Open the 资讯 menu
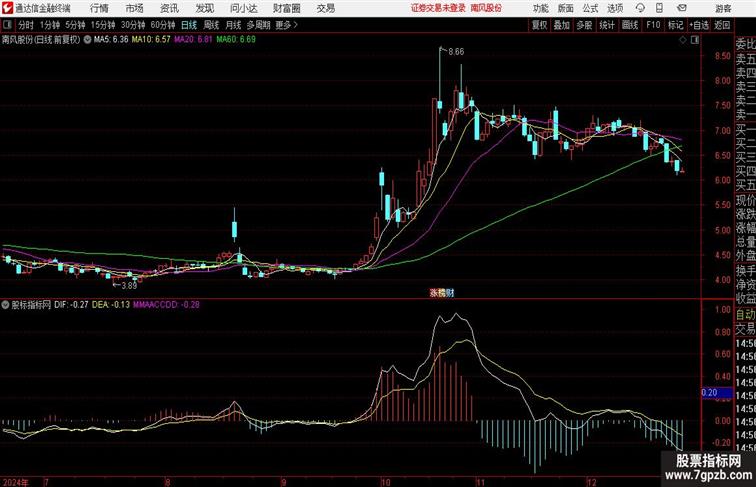This screenshot has height=487, width=756. coord(169,8)
